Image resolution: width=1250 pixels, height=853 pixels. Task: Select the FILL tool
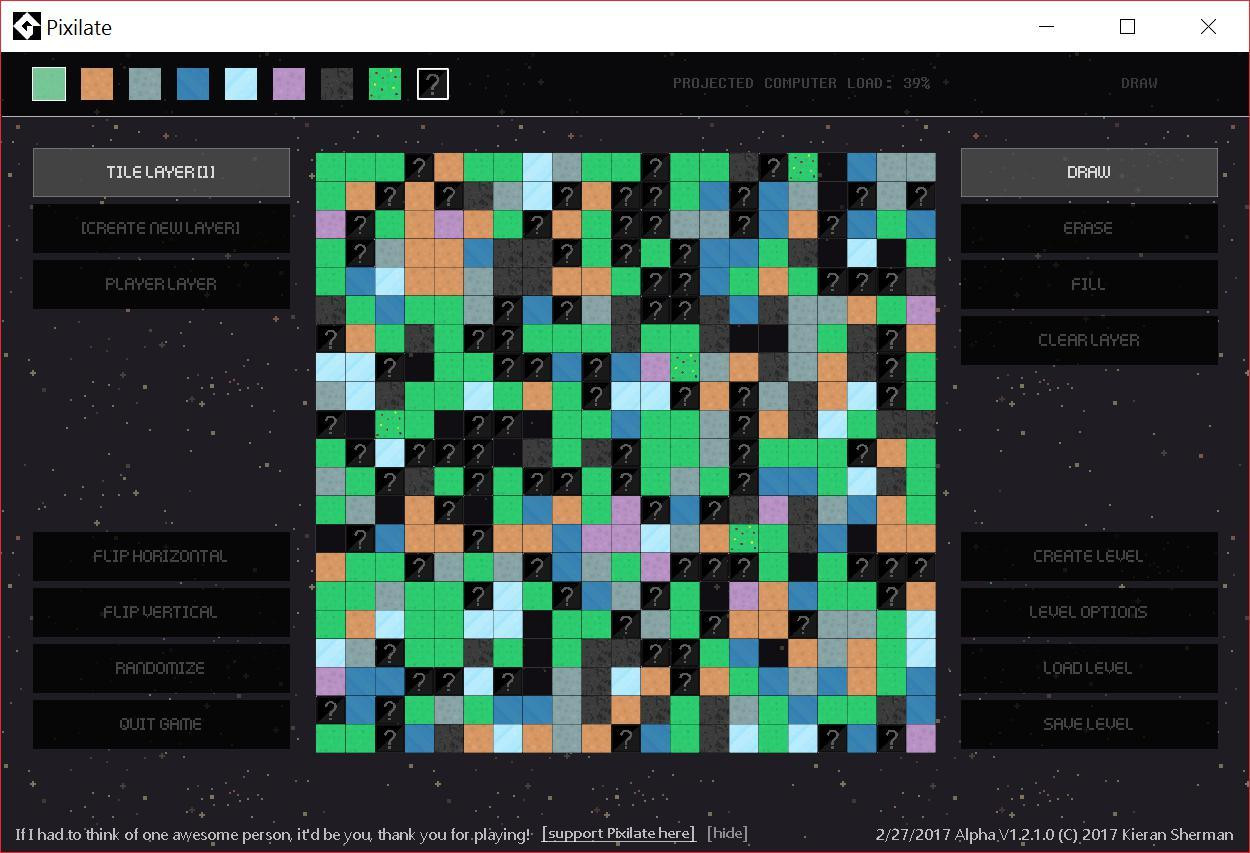[1089, 284]
